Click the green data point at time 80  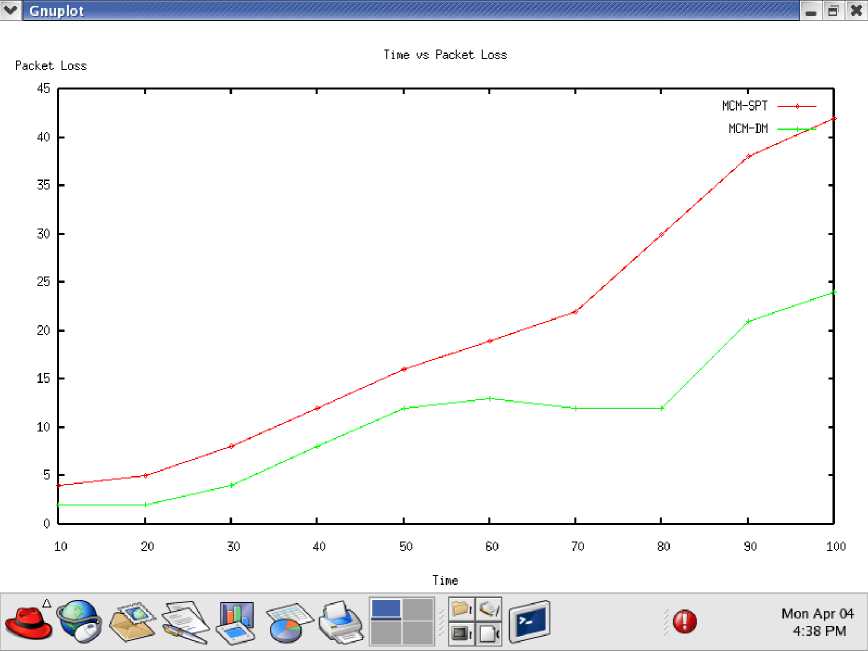[x=662, y=408]
